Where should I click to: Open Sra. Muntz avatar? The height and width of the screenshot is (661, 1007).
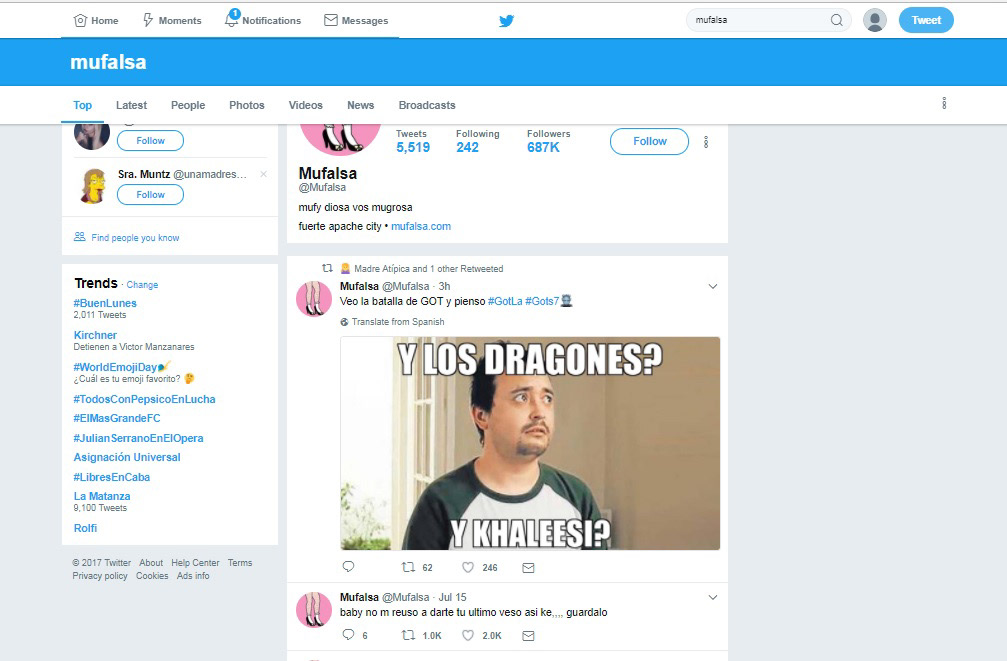(x=93, y=186)
